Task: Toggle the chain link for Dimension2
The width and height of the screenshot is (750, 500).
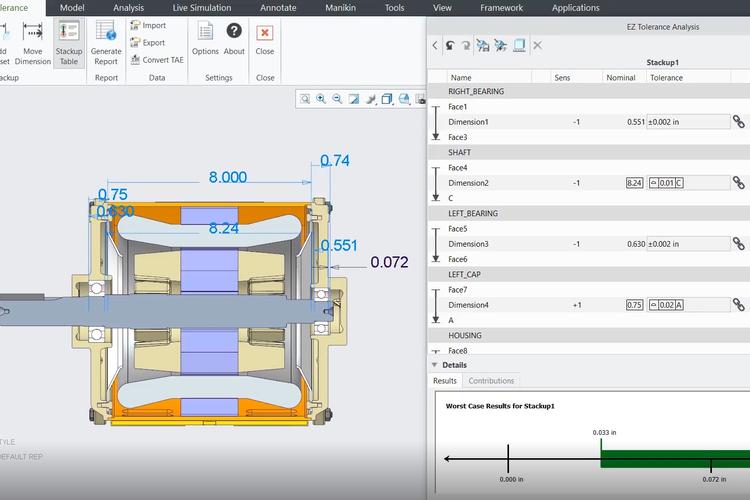Action: coord(739,183)
